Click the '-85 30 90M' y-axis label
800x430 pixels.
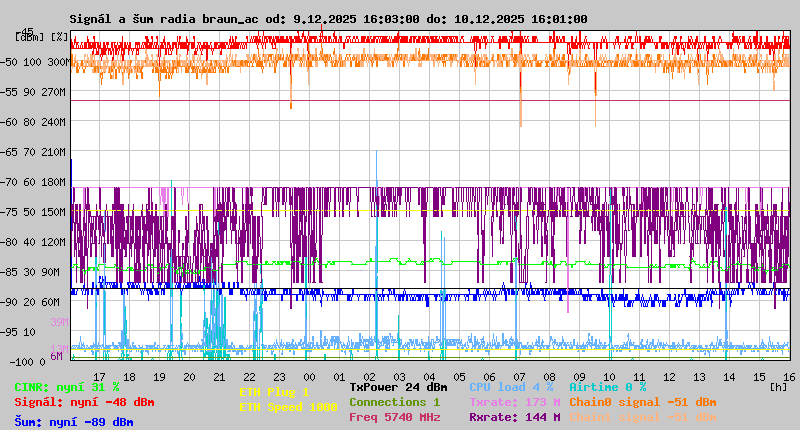(x=30, y=272)
